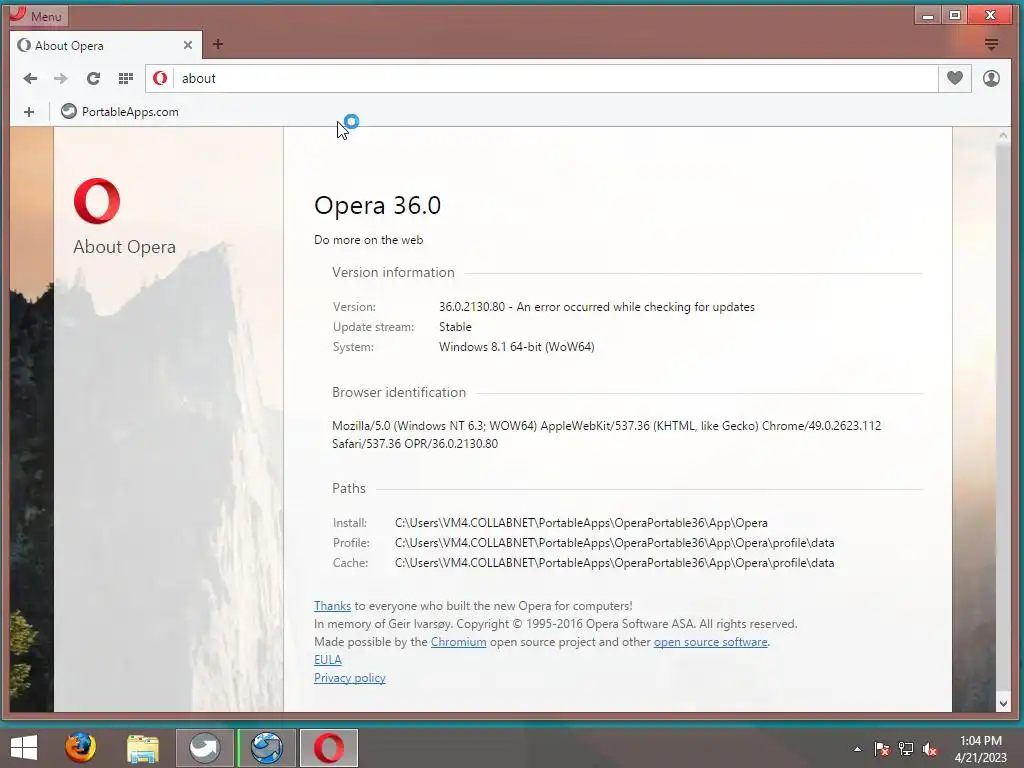The image size is (1024, 768).
Task: Click Opera taskbar icon
Action: click(x=328, y=748)
